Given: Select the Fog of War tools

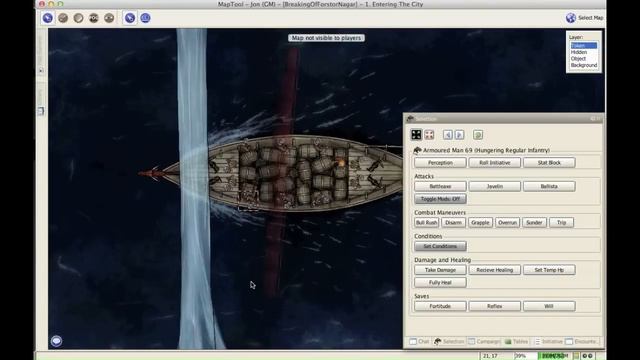Looking at the screenshot, I should pyautogui.click(x=94, y=18).
